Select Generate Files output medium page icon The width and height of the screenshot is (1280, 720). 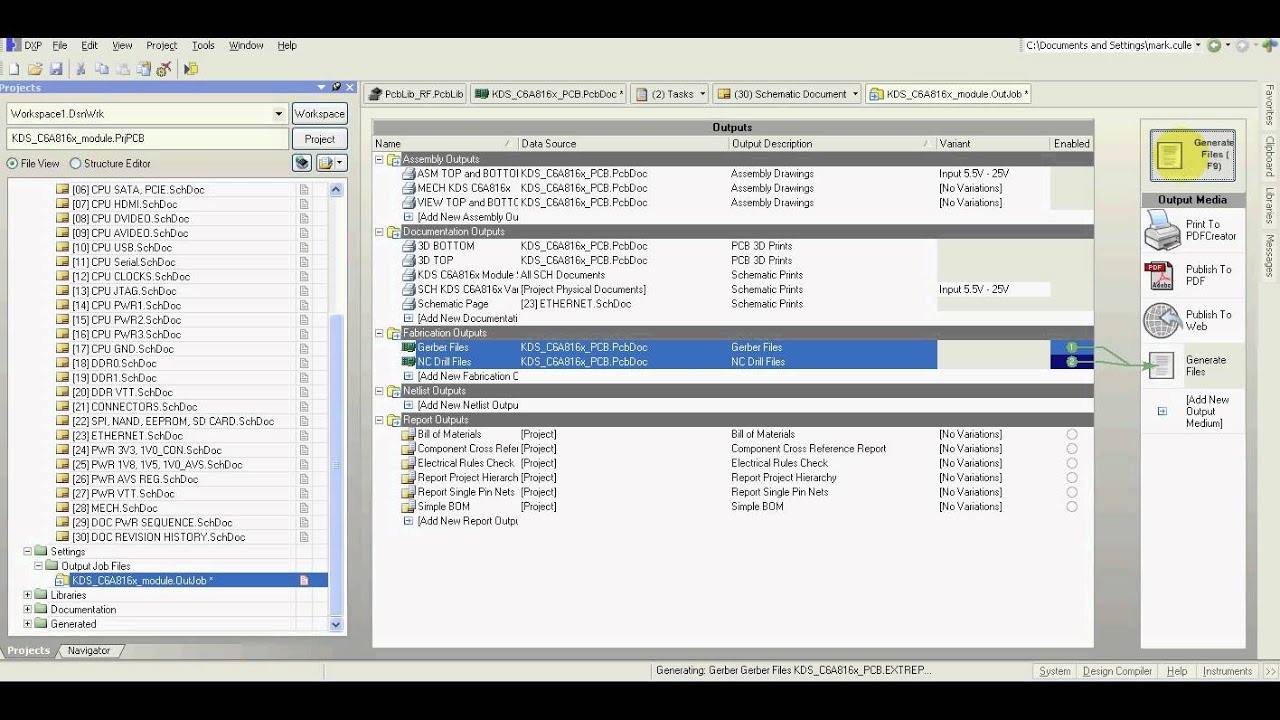(1161, 365)
